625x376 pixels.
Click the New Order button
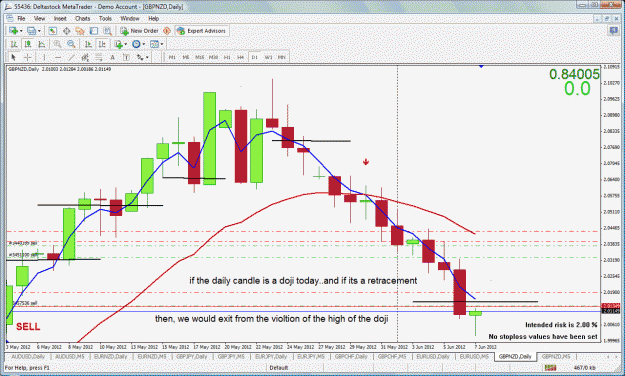pos(140,31)
